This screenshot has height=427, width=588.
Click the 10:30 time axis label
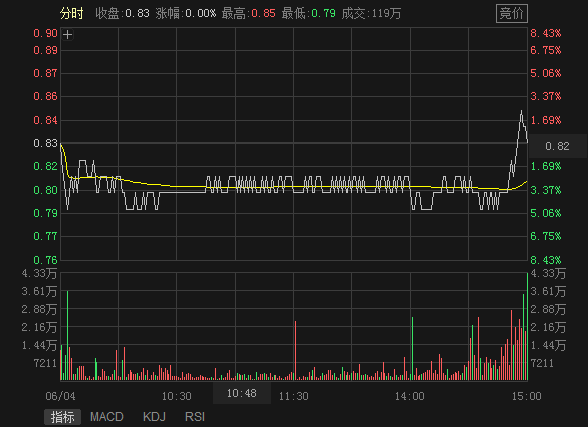tap(177, 396)
